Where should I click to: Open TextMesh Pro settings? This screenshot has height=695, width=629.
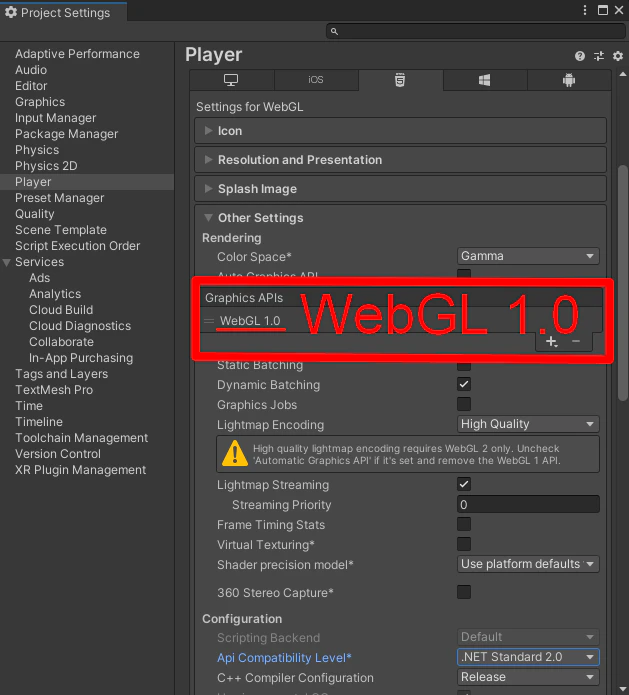click(x=54, y=390)
